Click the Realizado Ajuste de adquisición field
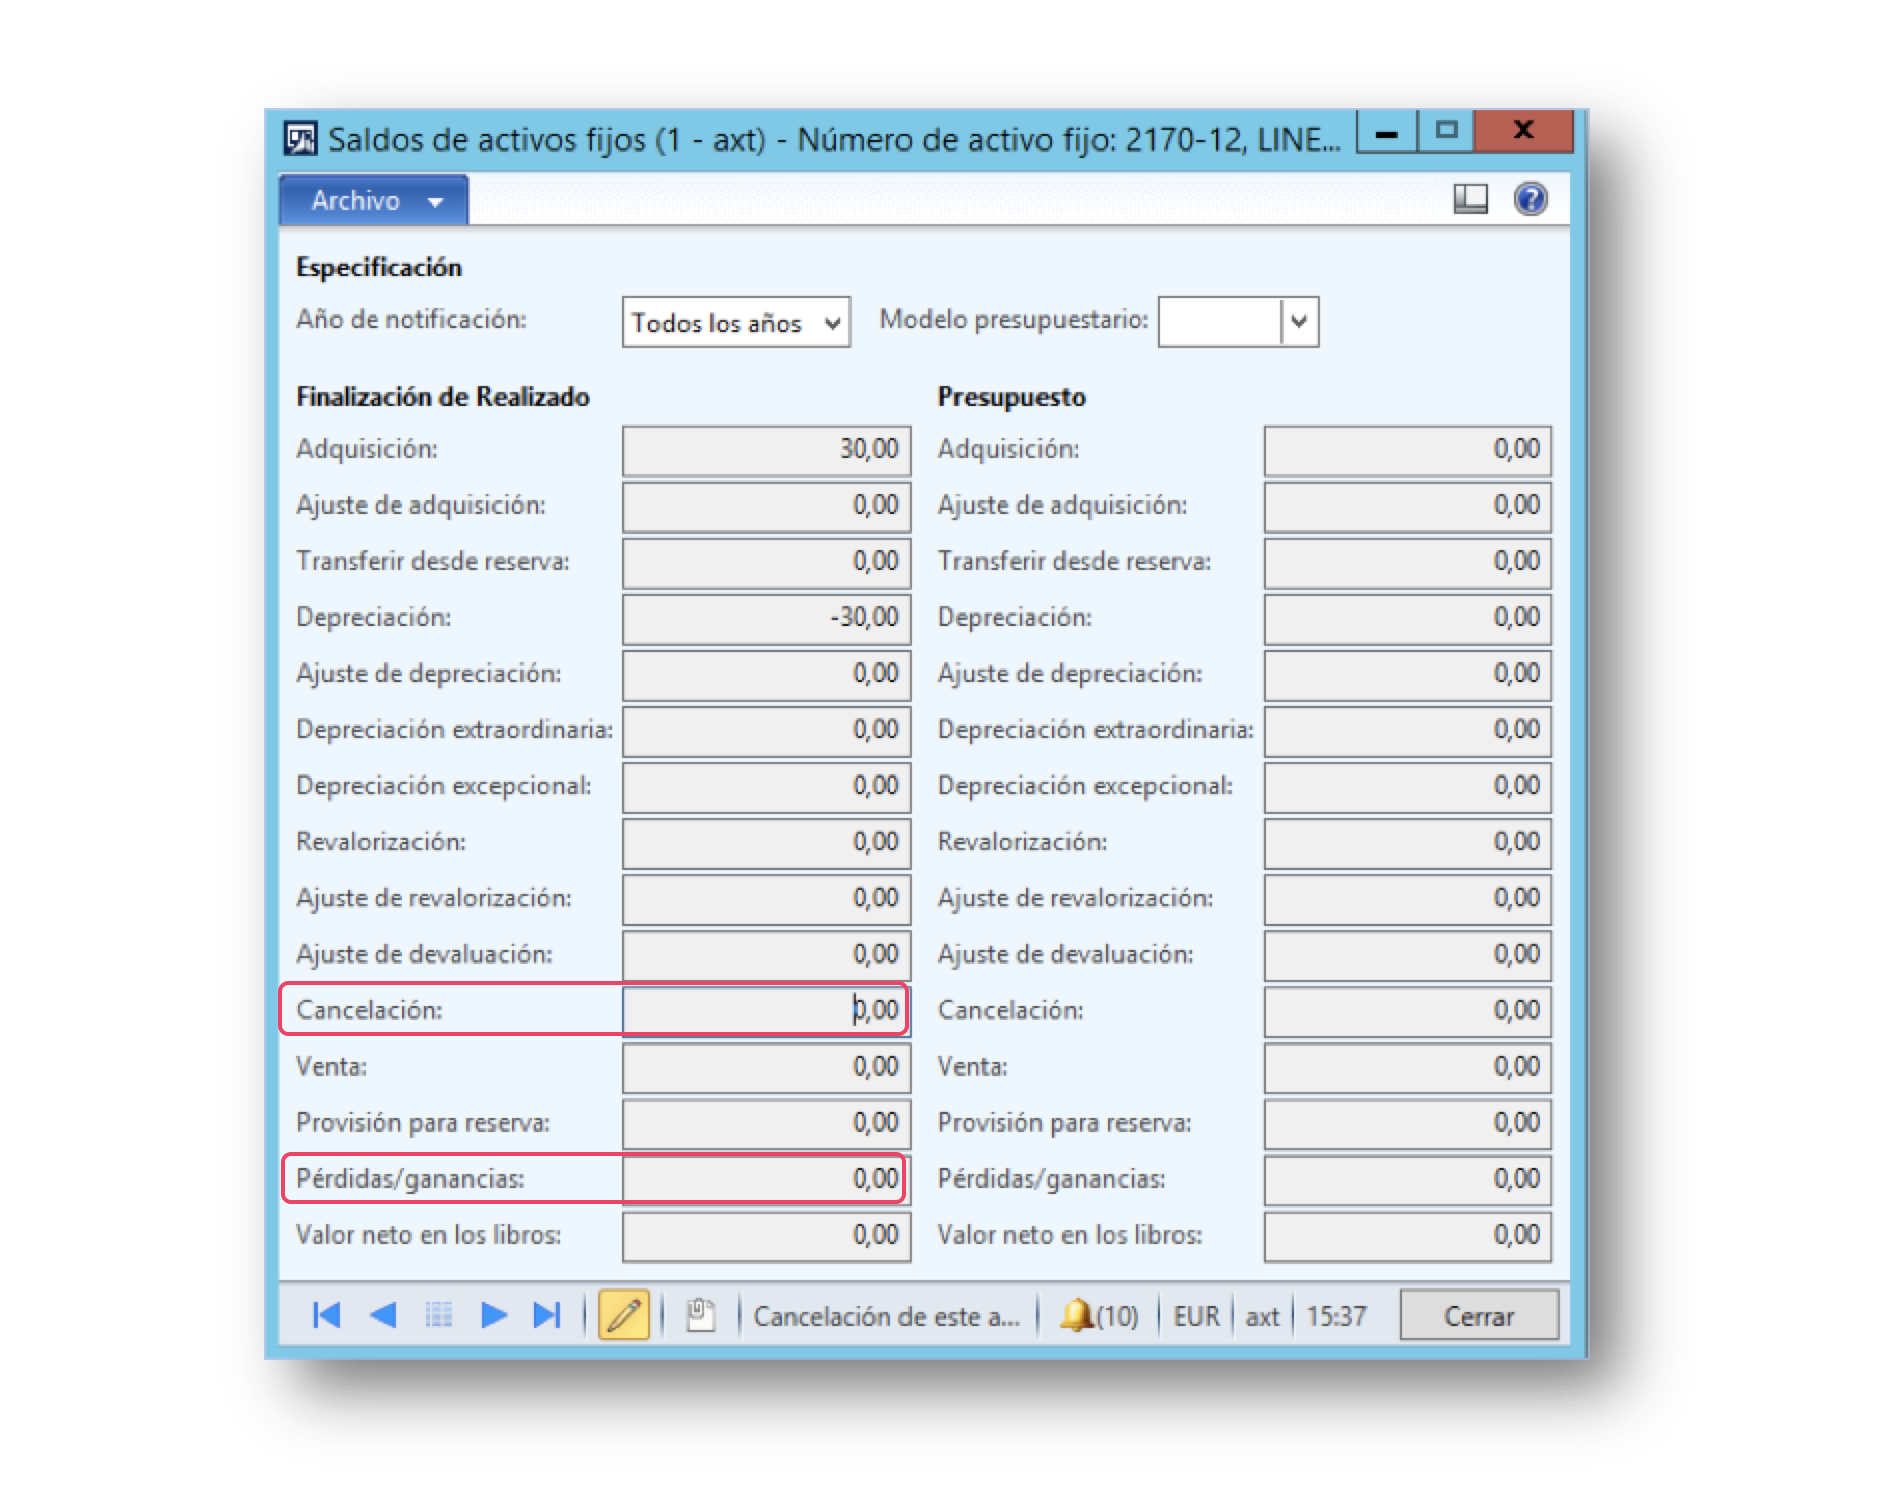Viewport: 1894px width, 1494px height. (x=766, y=506)
